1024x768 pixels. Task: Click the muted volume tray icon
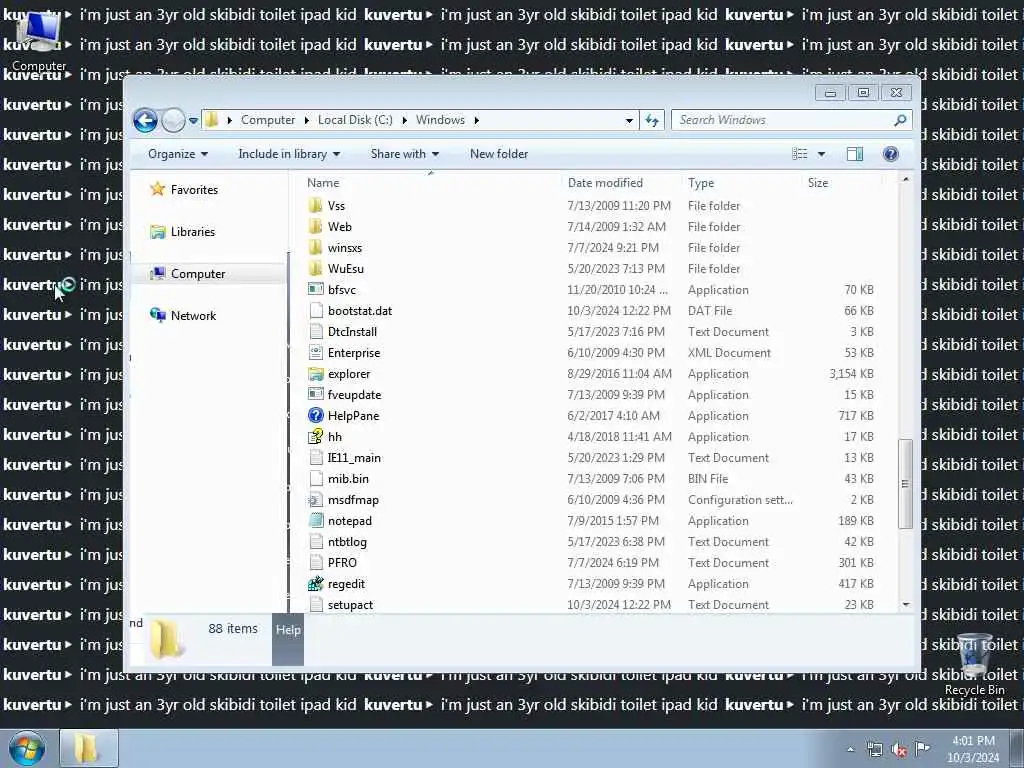(x=899, y=750)
